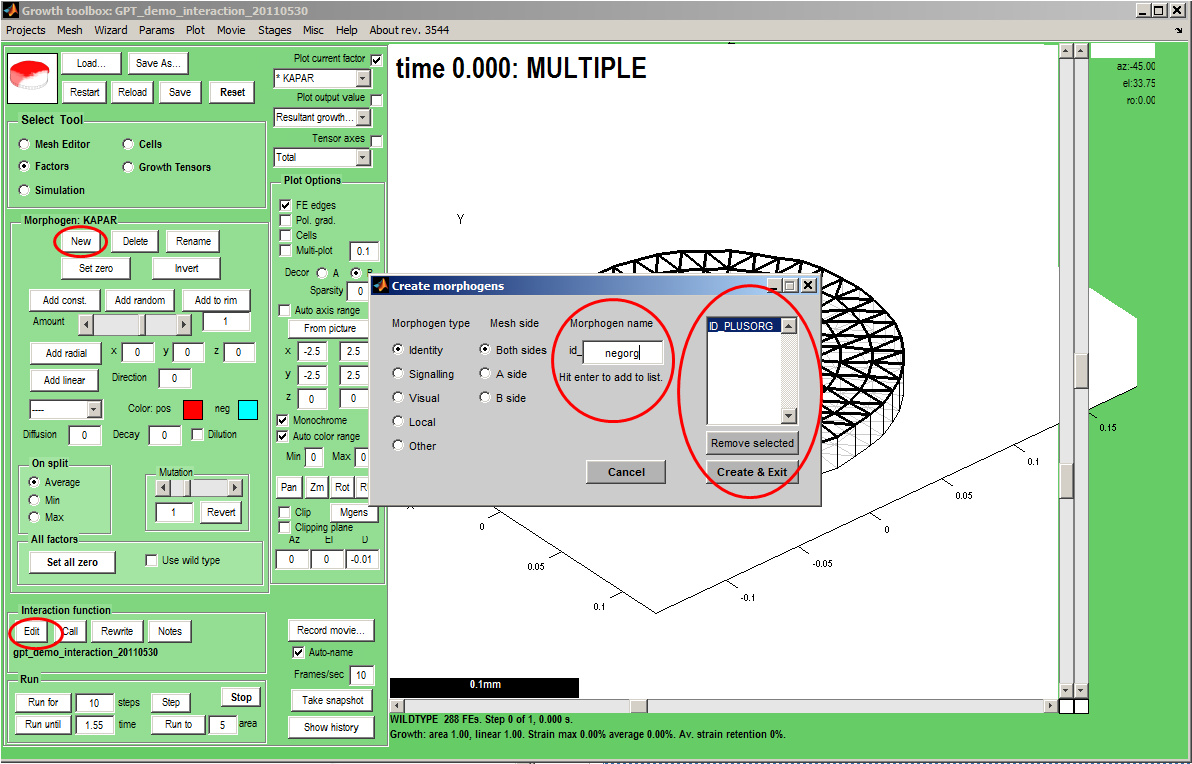Click the Amount slider left arrow
Viewport: 1192px width, 764px height.
(86, 324)
